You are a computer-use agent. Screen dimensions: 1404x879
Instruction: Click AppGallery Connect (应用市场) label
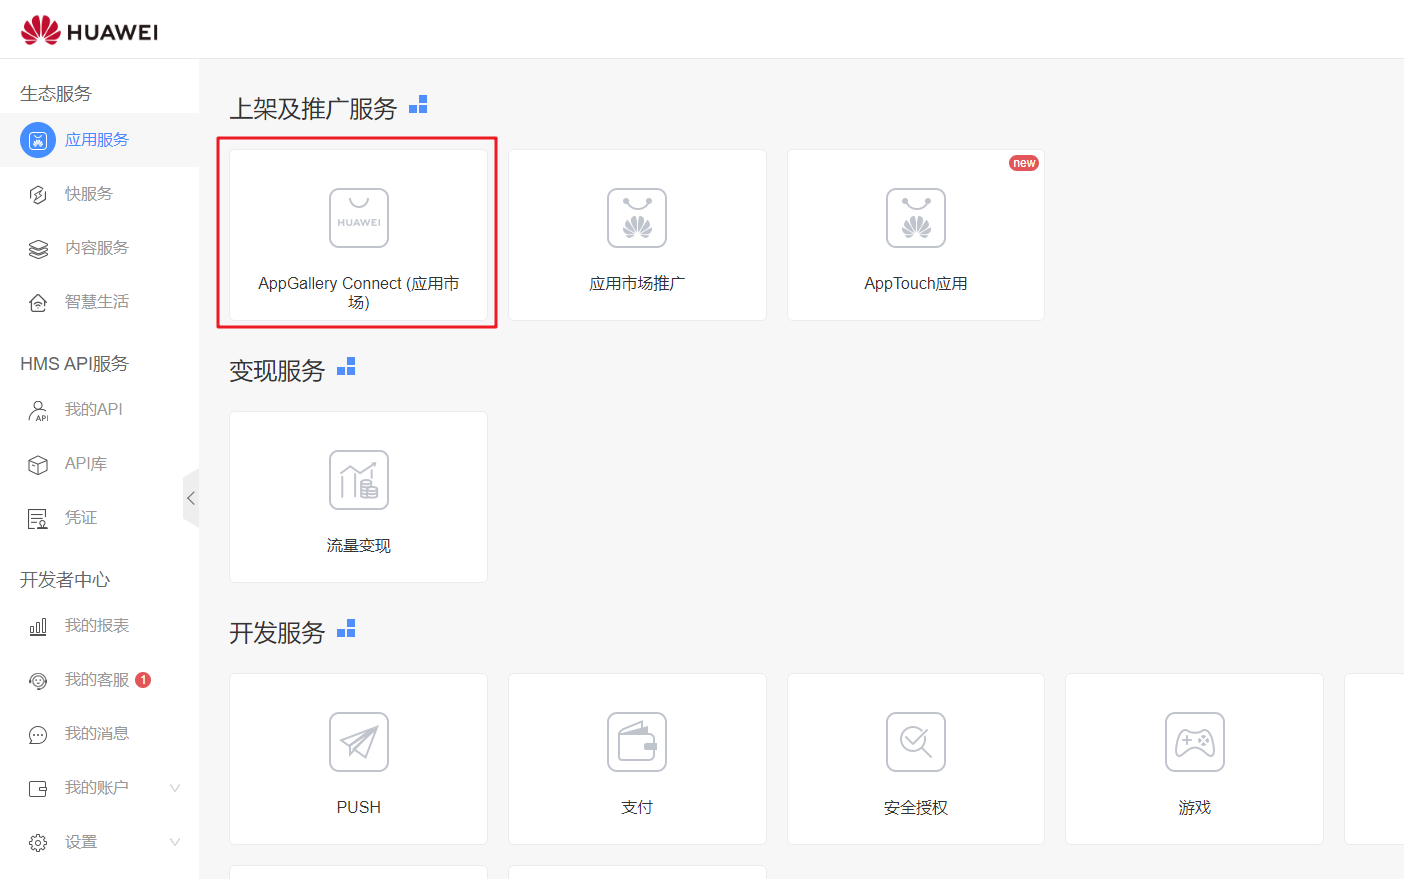point(359,293)
